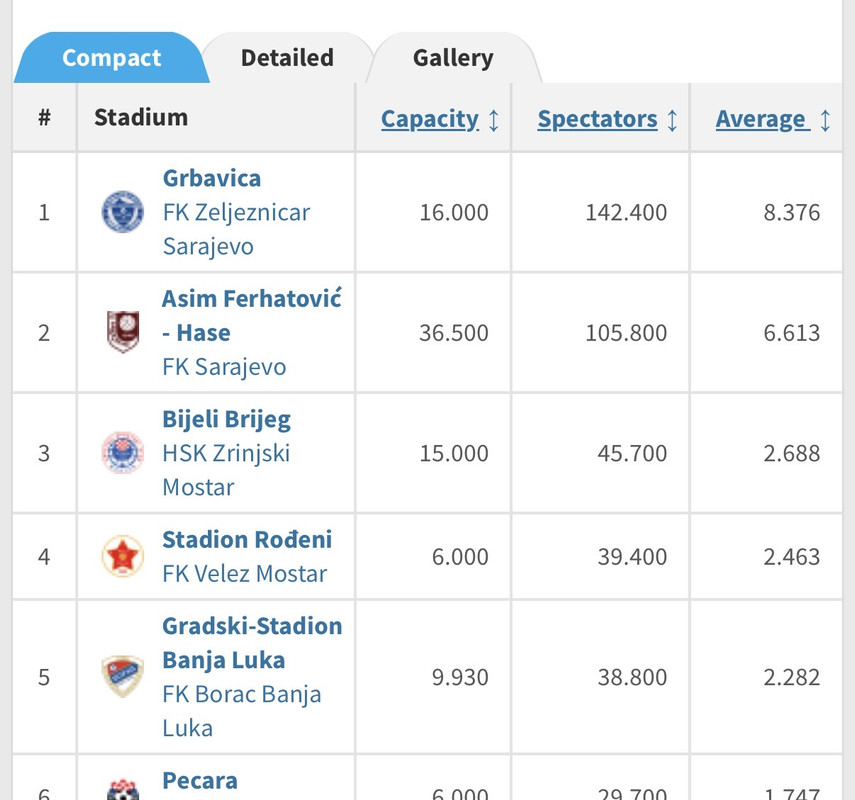Click the FK Borac Banja Luka crest

click(123, 677)
